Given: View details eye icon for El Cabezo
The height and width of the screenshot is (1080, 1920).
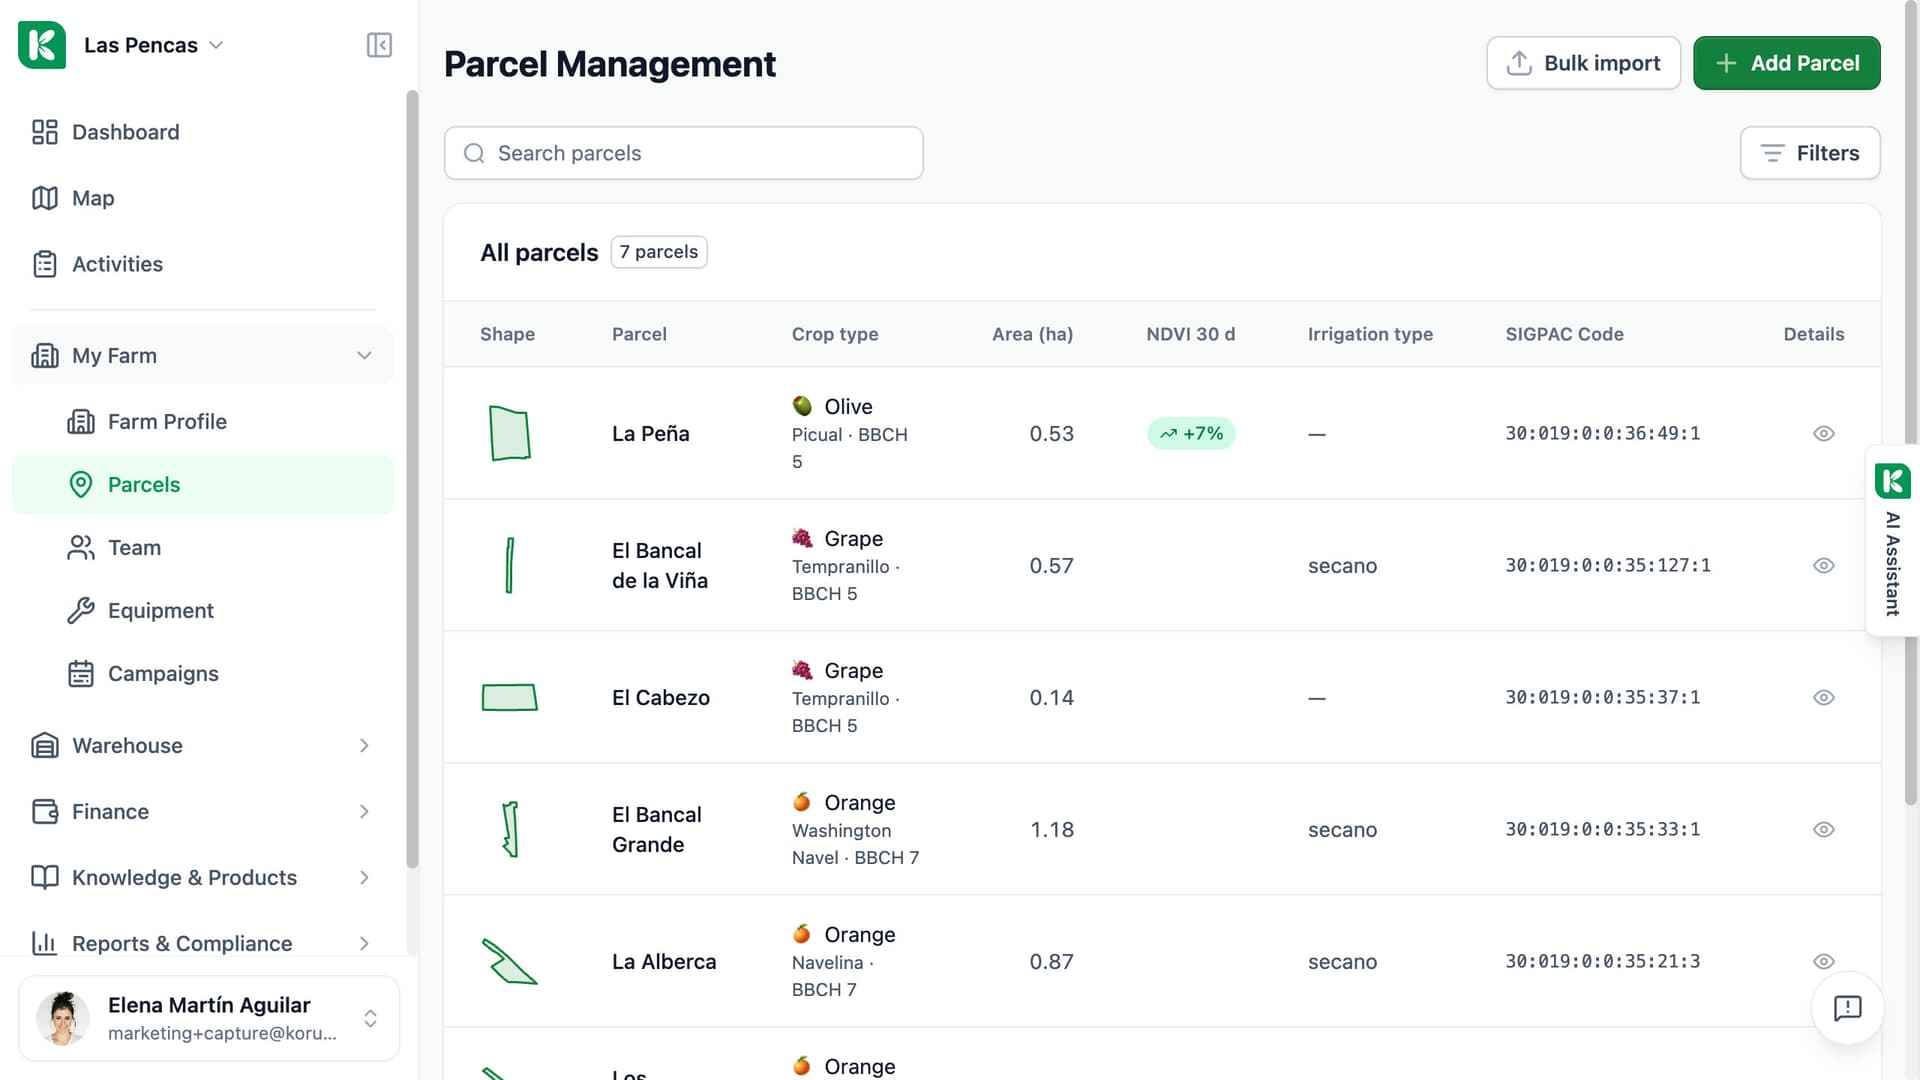Looking at the screenshot, I should (x=1823, y=698).
